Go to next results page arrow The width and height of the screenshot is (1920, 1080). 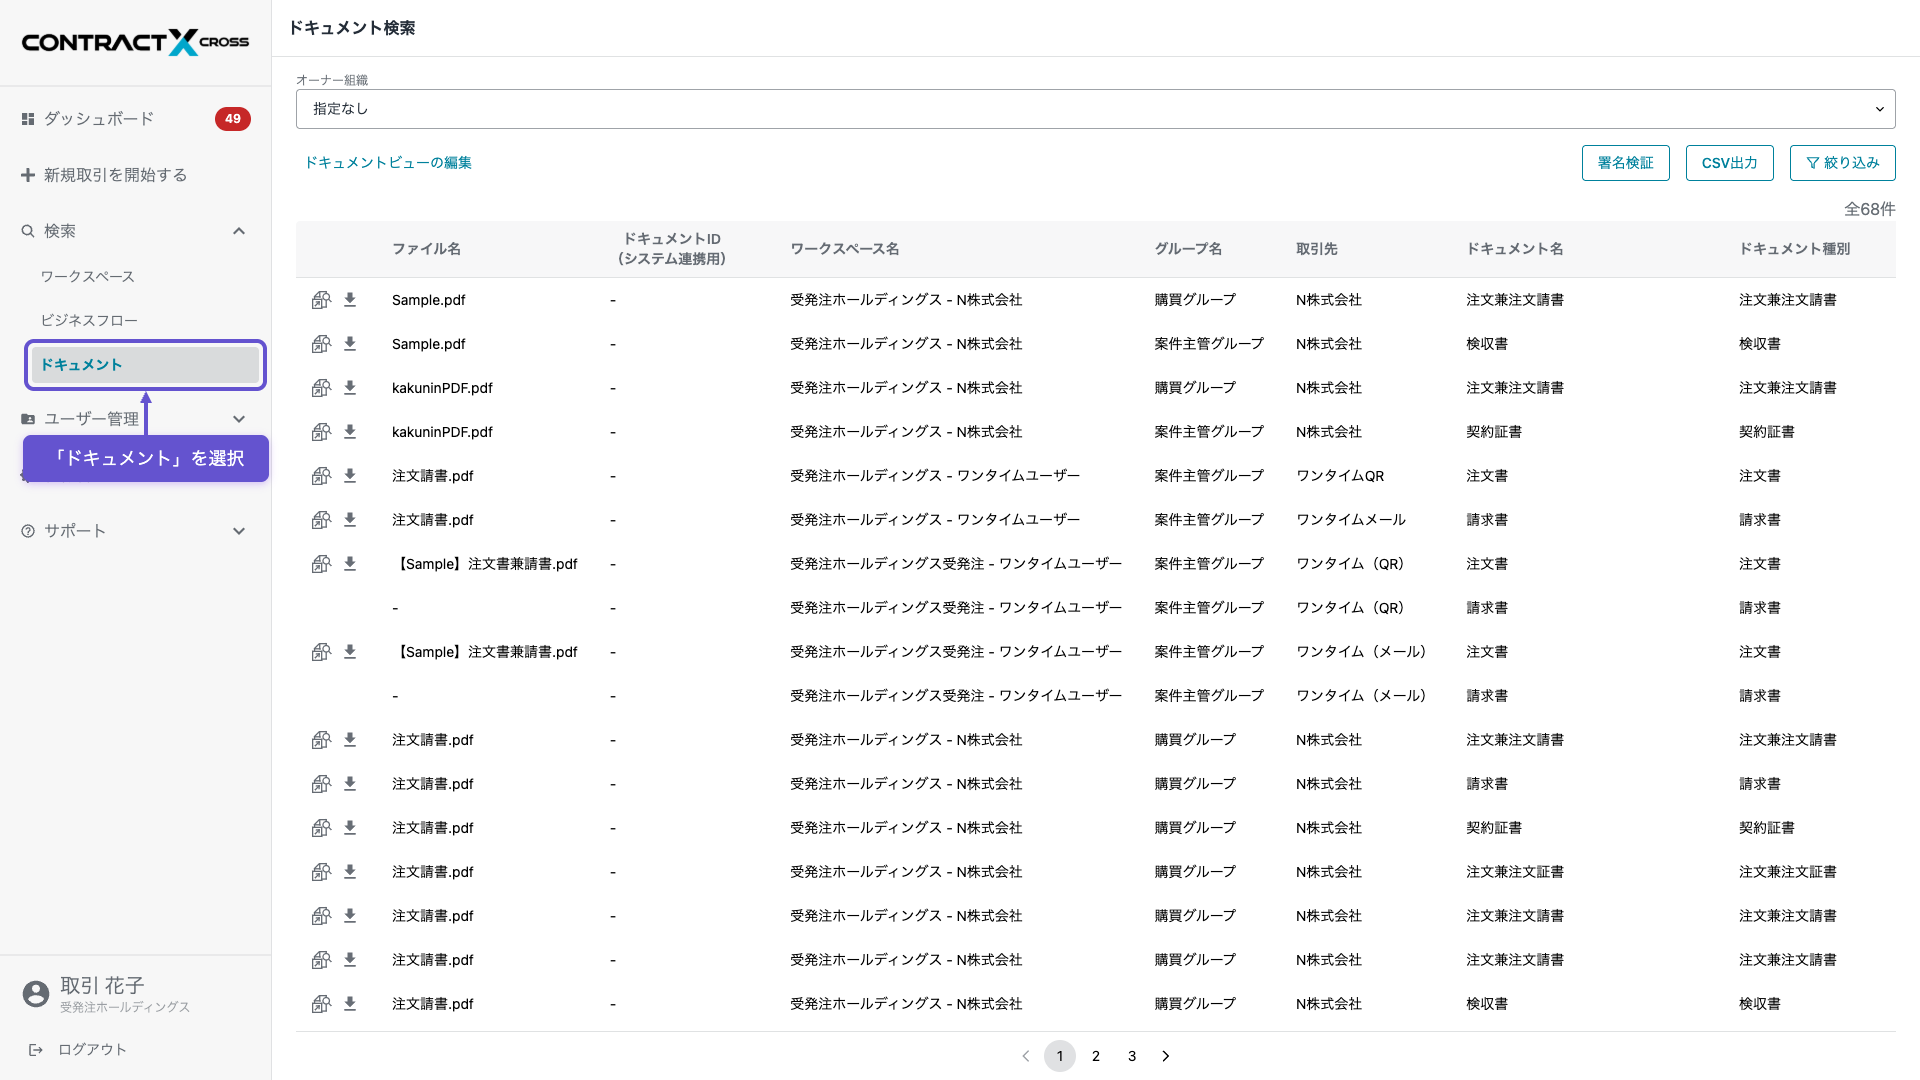tap(1165, 1056)
